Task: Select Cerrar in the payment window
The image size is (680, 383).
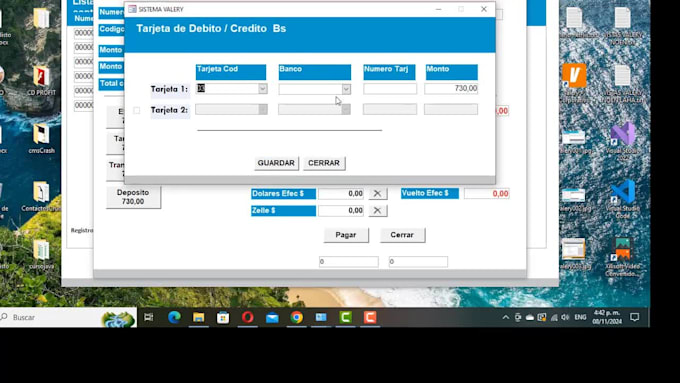Action: 402,235
